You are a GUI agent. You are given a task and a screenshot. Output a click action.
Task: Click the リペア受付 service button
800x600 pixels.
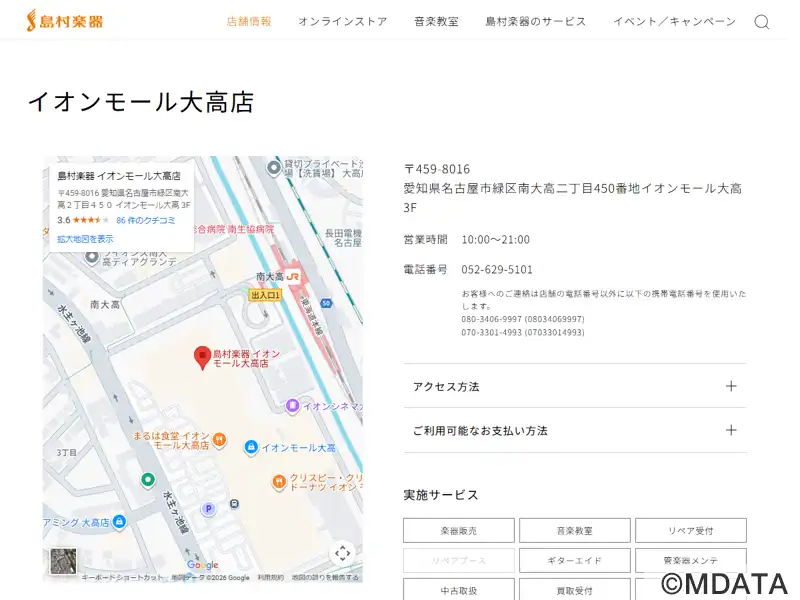click(691, 531)
